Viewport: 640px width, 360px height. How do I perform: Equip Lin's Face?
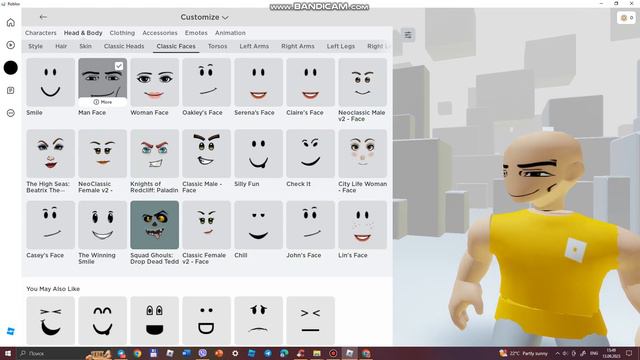coord(362,225)
